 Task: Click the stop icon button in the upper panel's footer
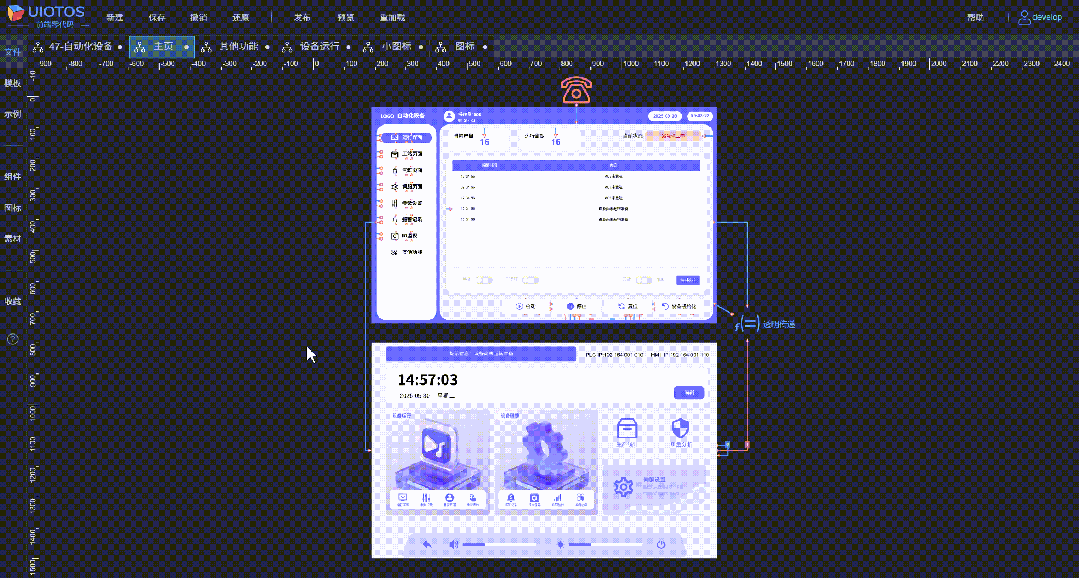(570, 306)
